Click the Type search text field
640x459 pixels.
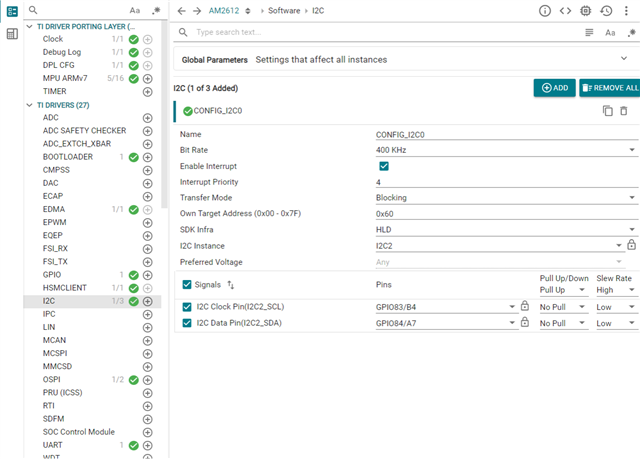click(x=386, y=32)
